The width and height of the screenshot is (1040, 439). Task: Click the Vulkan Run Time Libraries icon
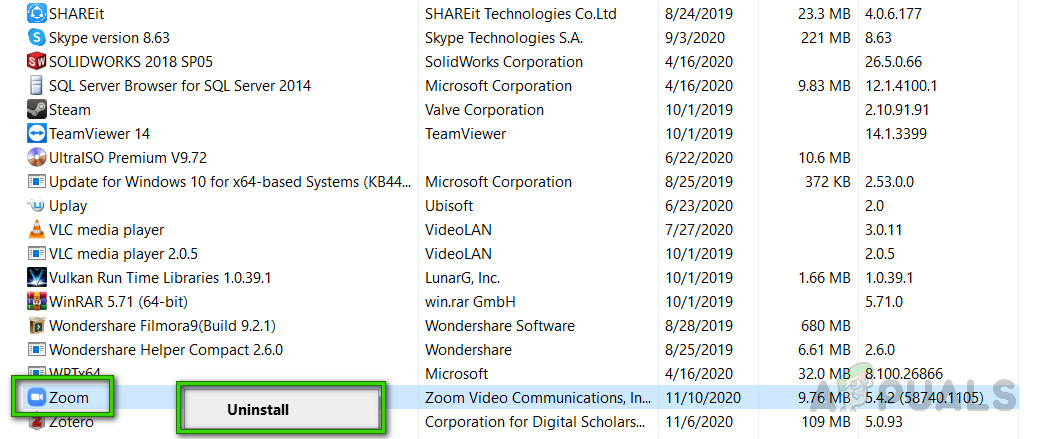[36, 278]
